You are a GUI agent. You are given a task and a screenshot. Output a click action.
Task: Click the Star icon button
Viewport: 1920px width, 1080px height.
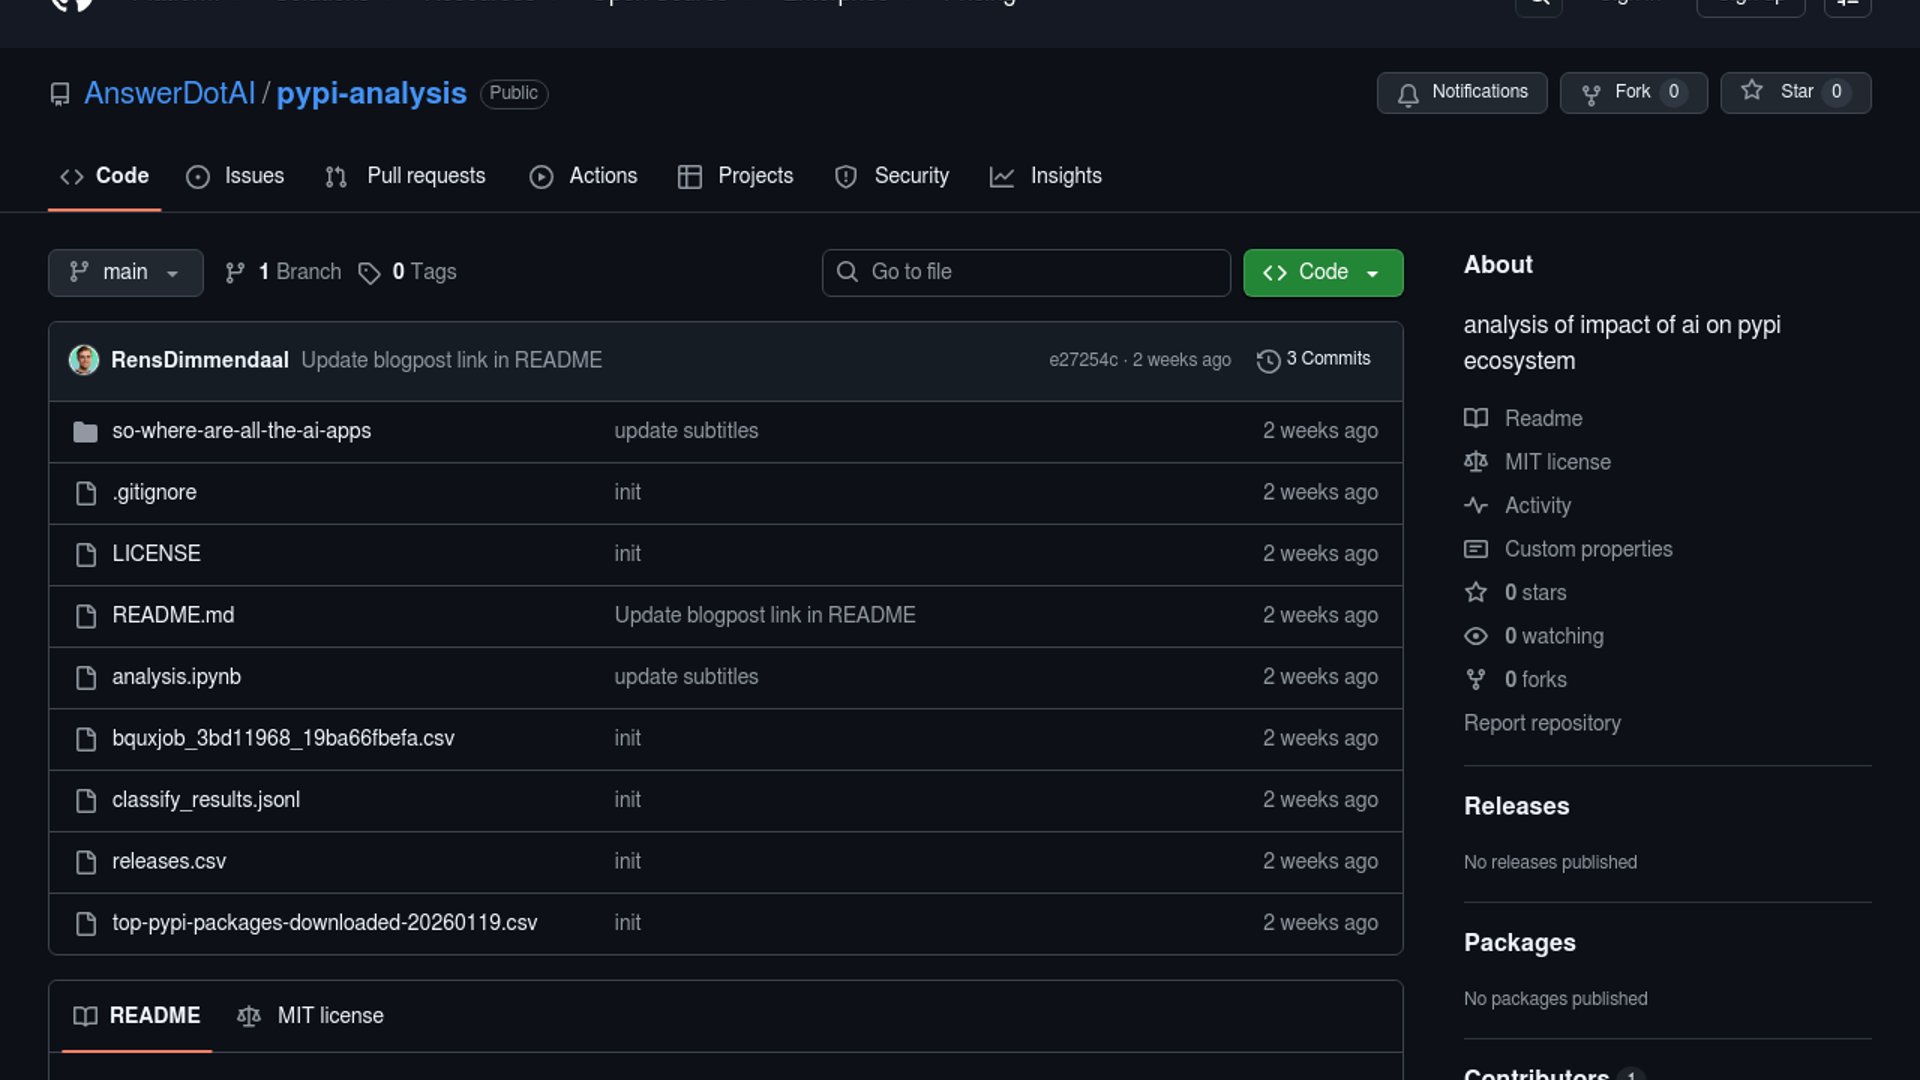(x=1752, y=91)
